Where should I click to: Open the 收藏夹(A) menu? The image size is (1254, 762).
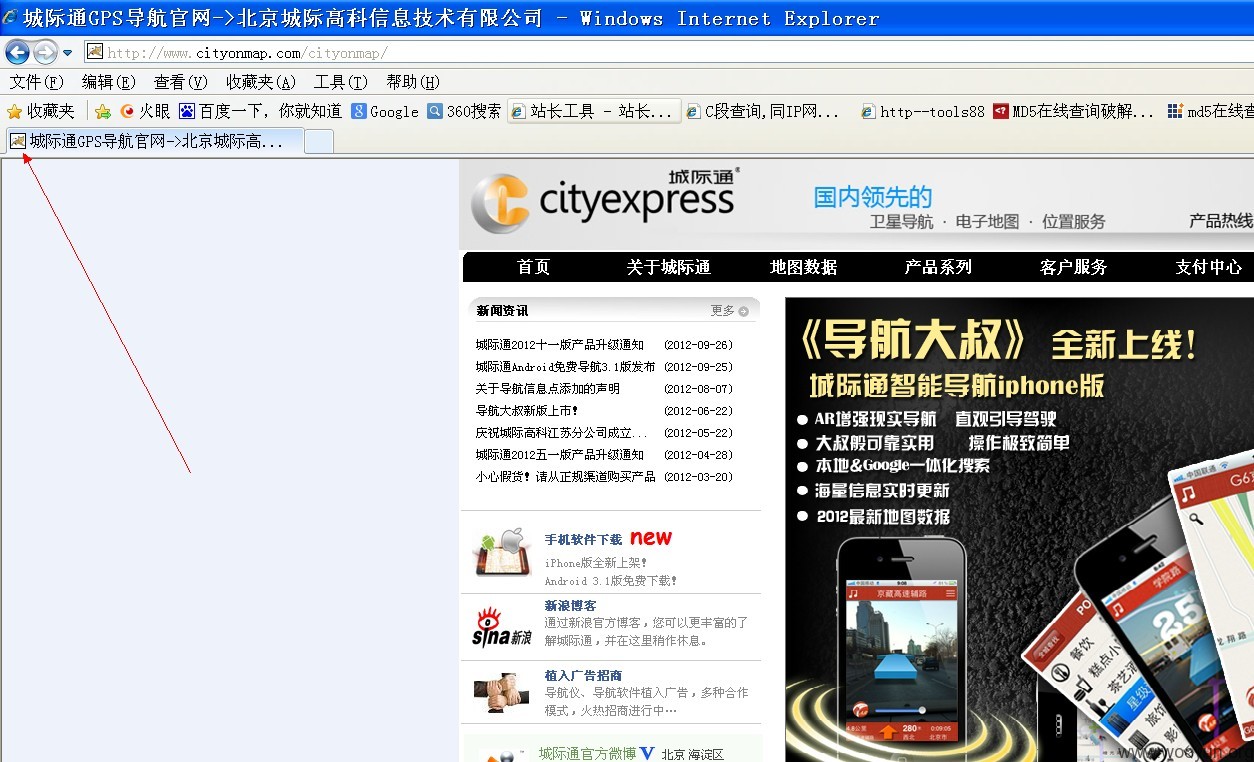[x=260, y=82]
